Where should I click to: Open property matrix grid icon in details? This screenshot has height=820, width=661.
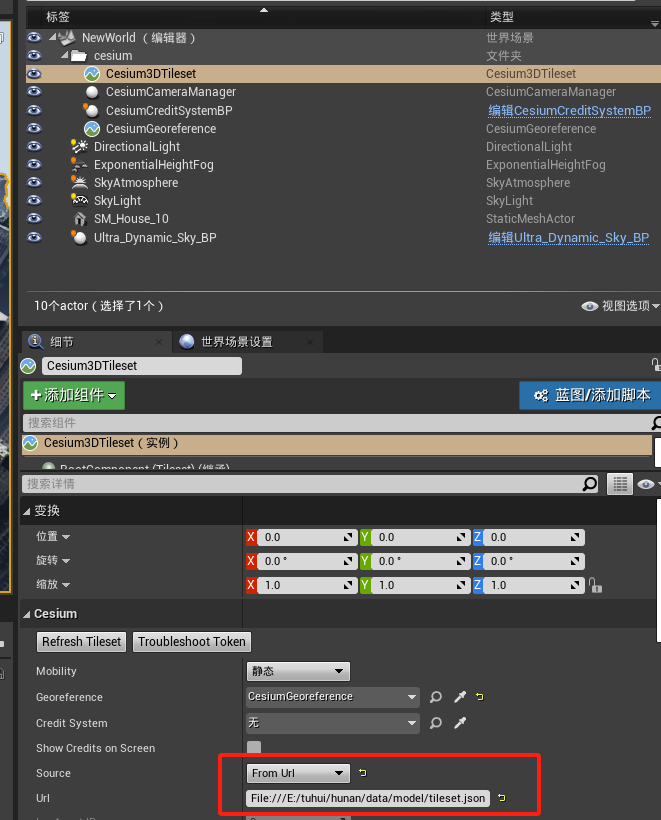621,484
